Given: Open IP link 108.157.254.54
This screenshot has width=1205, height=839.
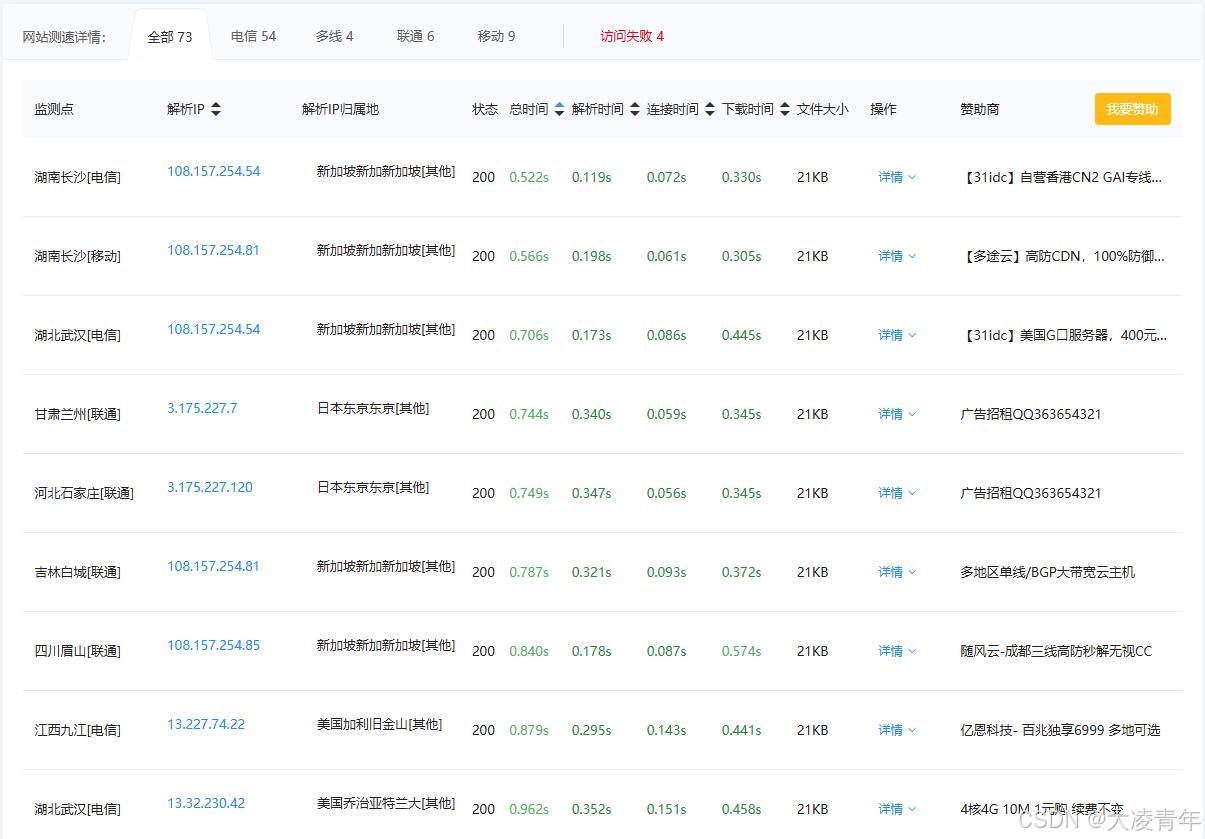Looking at the screenshot, I should coord(212,171).
